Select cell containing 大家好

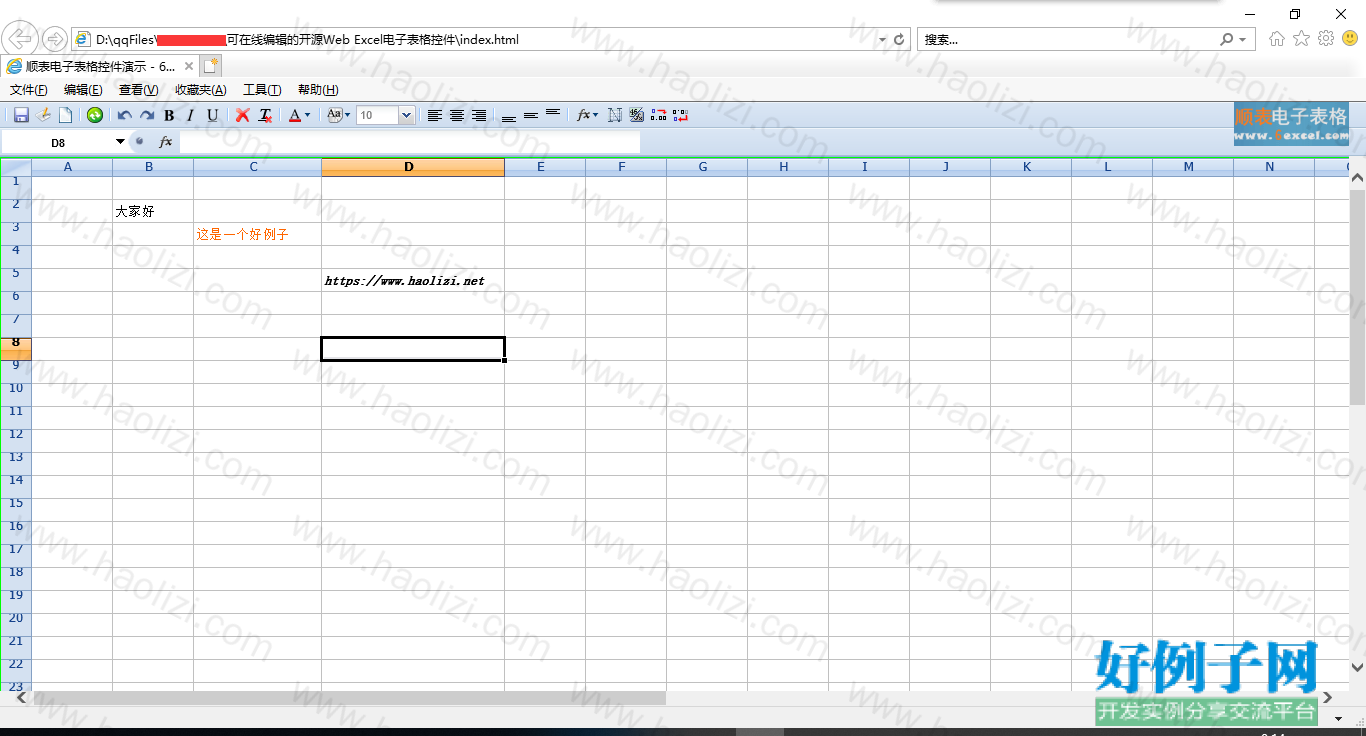tap(153, 211)
